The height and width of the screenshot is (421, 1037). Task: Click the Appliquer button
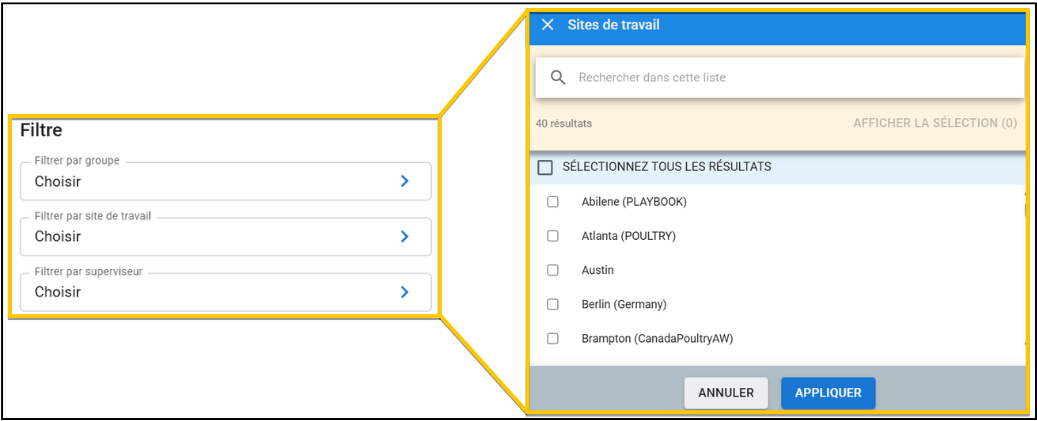827,393
